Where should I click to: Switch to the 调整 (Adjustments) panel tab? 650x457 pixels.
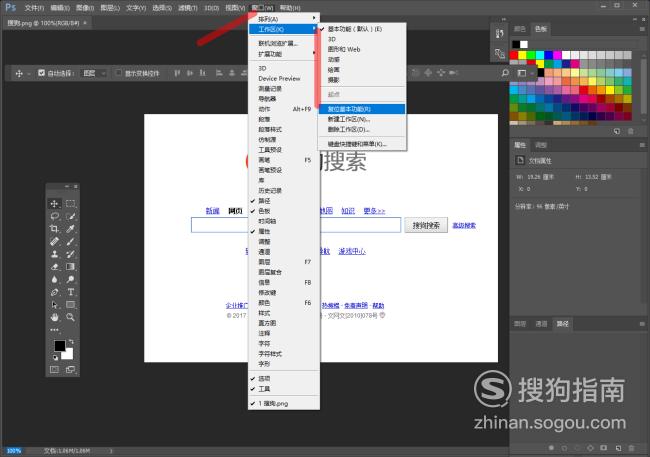(541, 145)
